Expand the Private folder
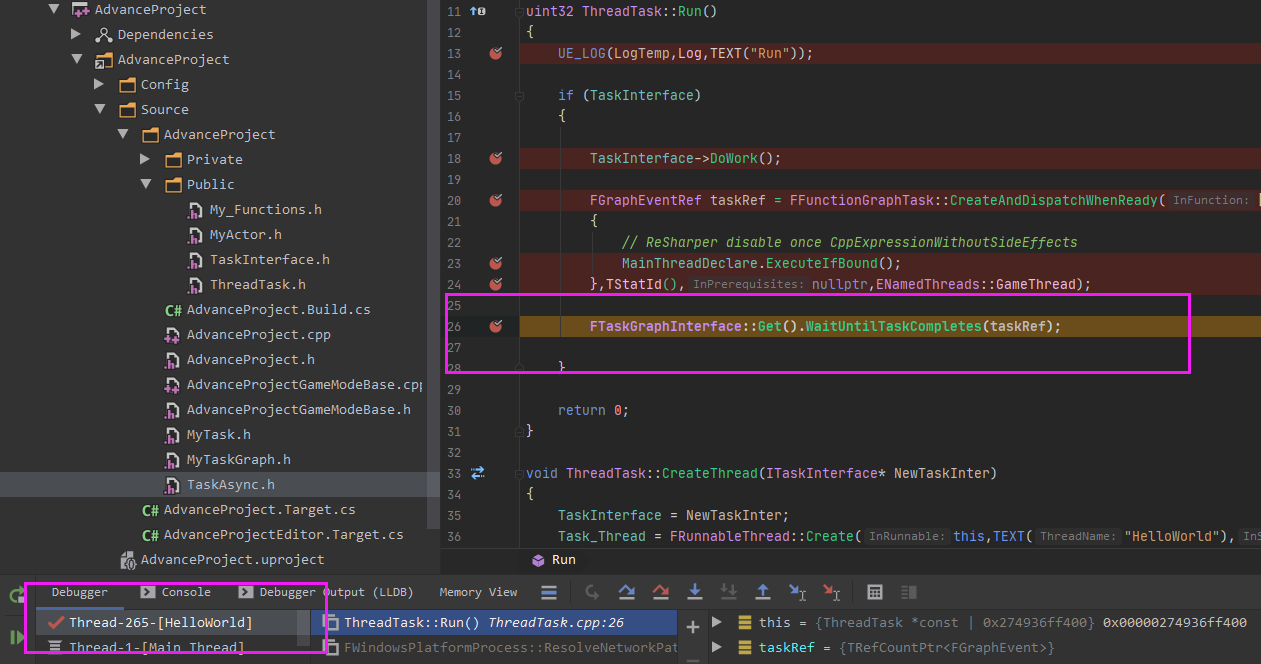This screenshot has width=1261, height=664. [146, 159]
